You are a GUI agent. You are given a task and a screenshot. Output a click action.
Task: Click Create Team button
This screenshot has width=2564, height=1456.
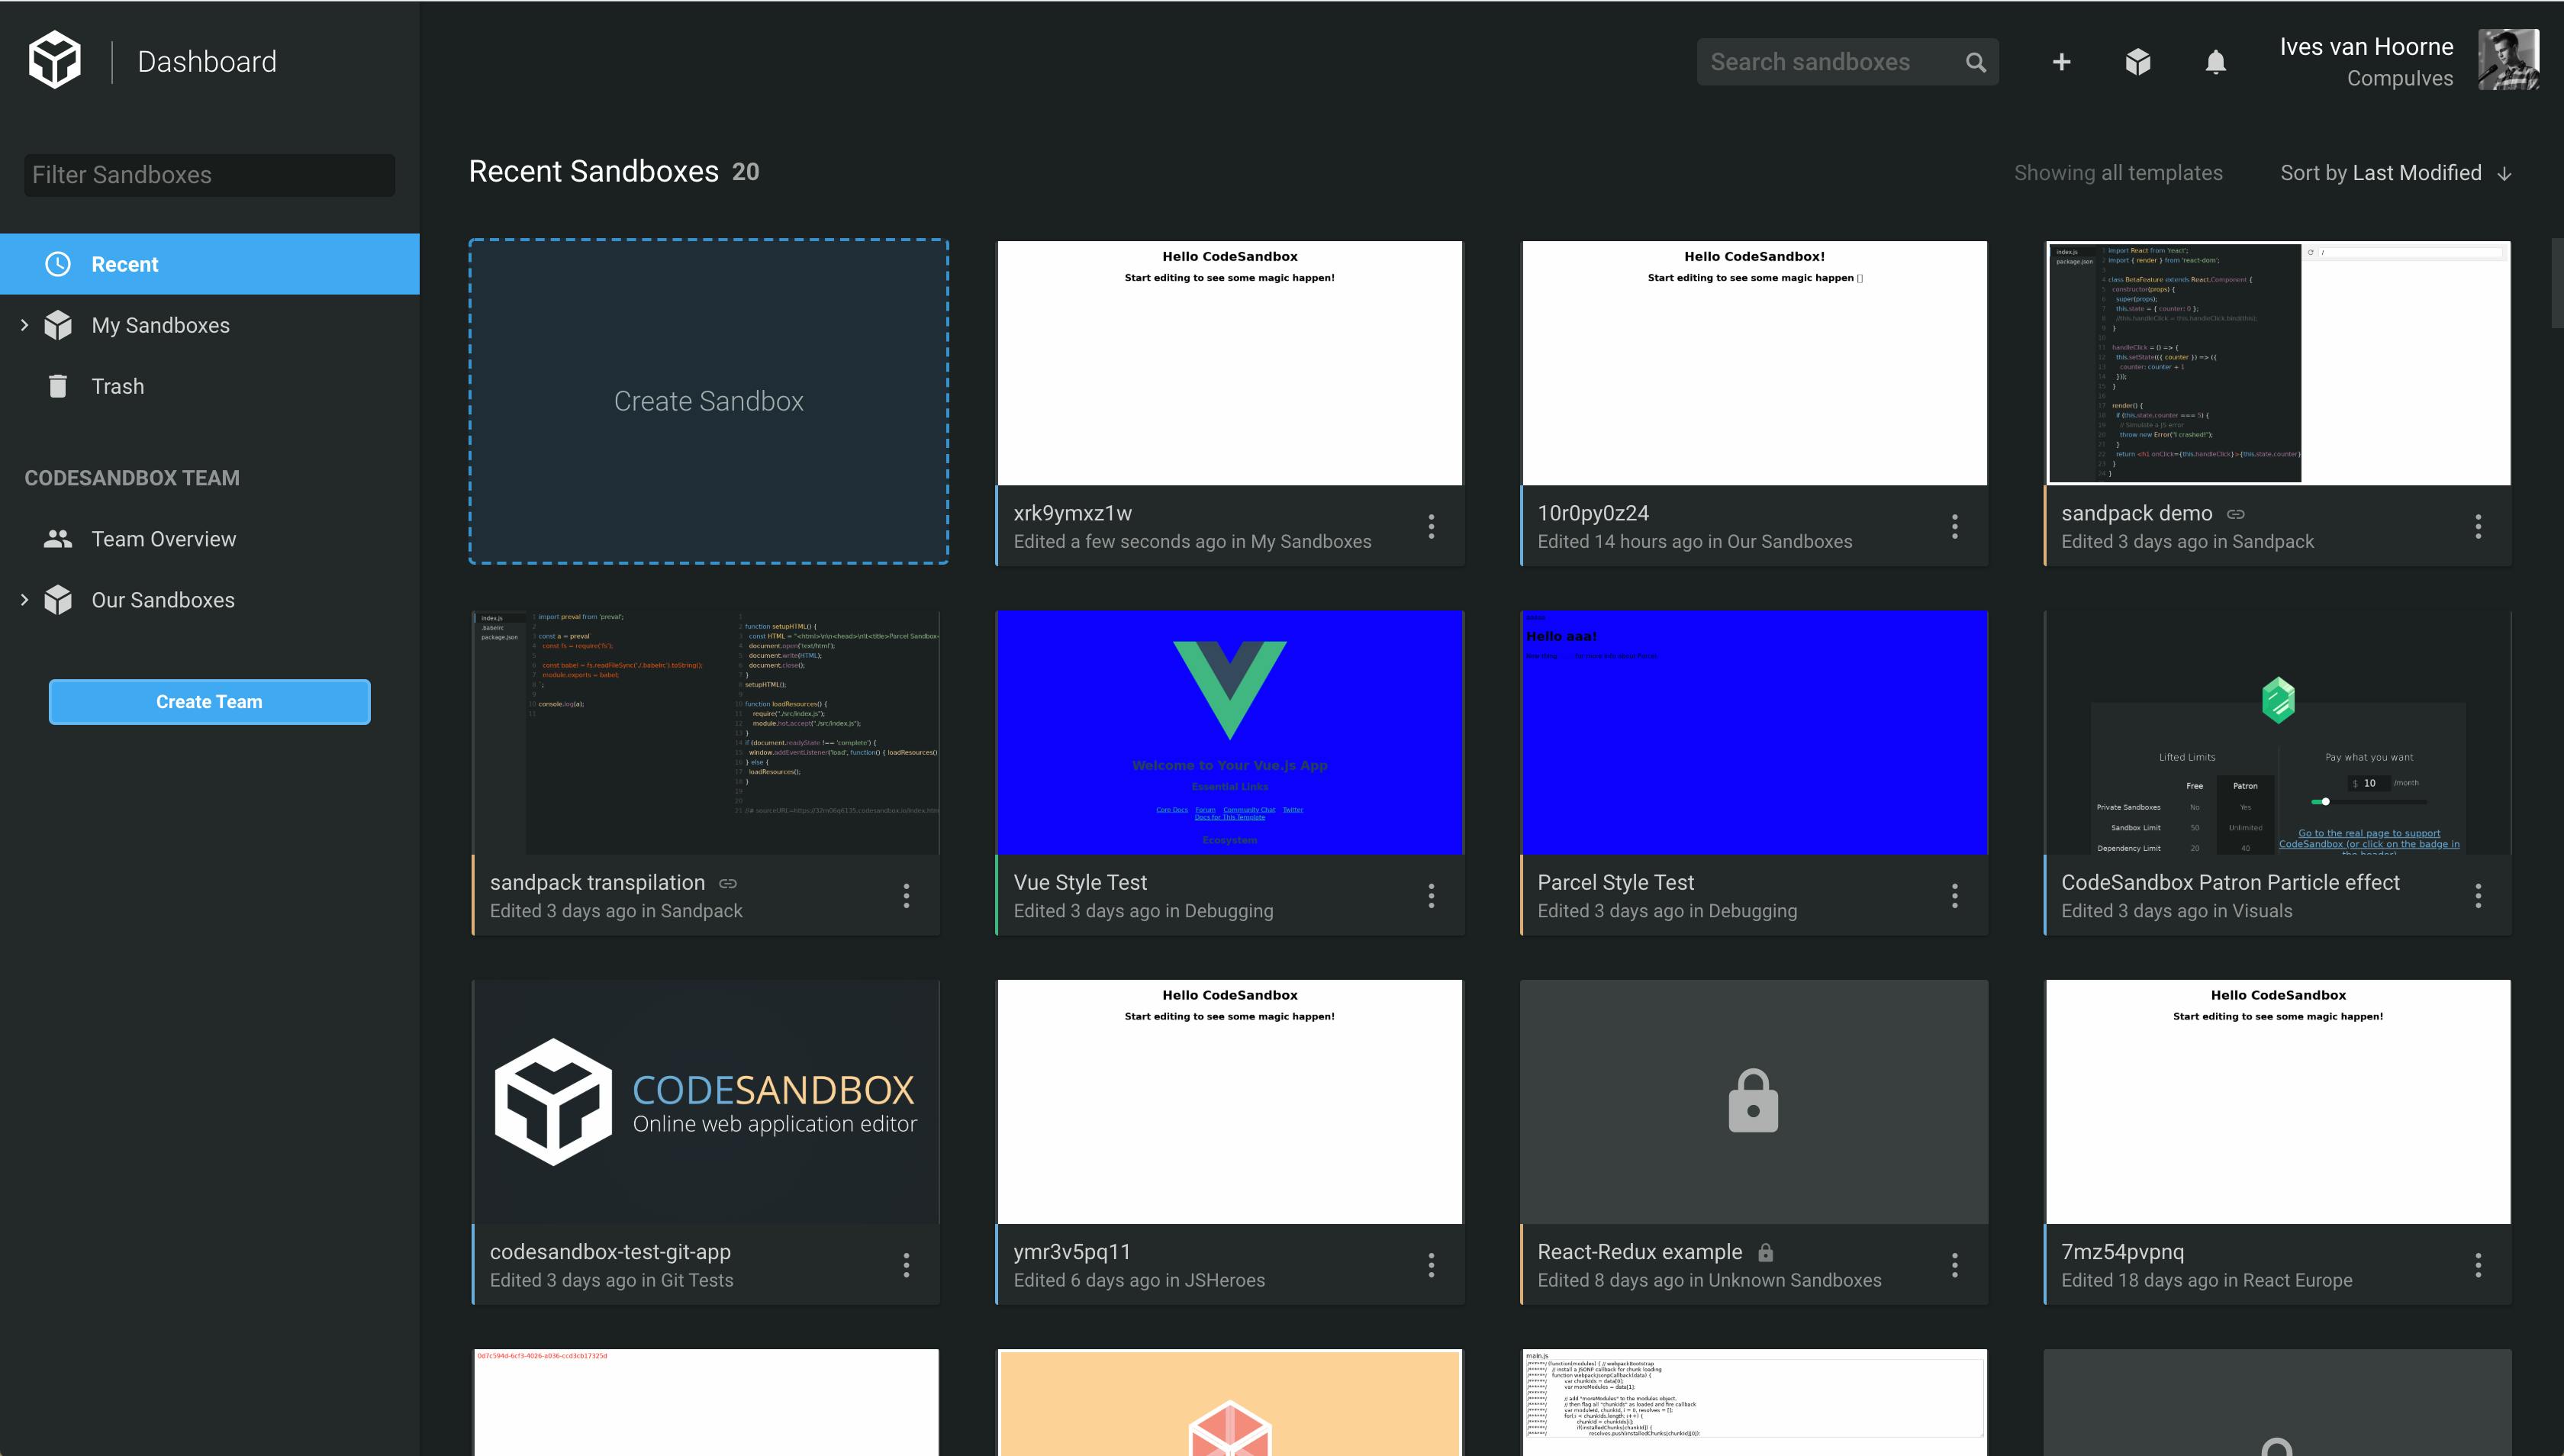tap(210, 702)
